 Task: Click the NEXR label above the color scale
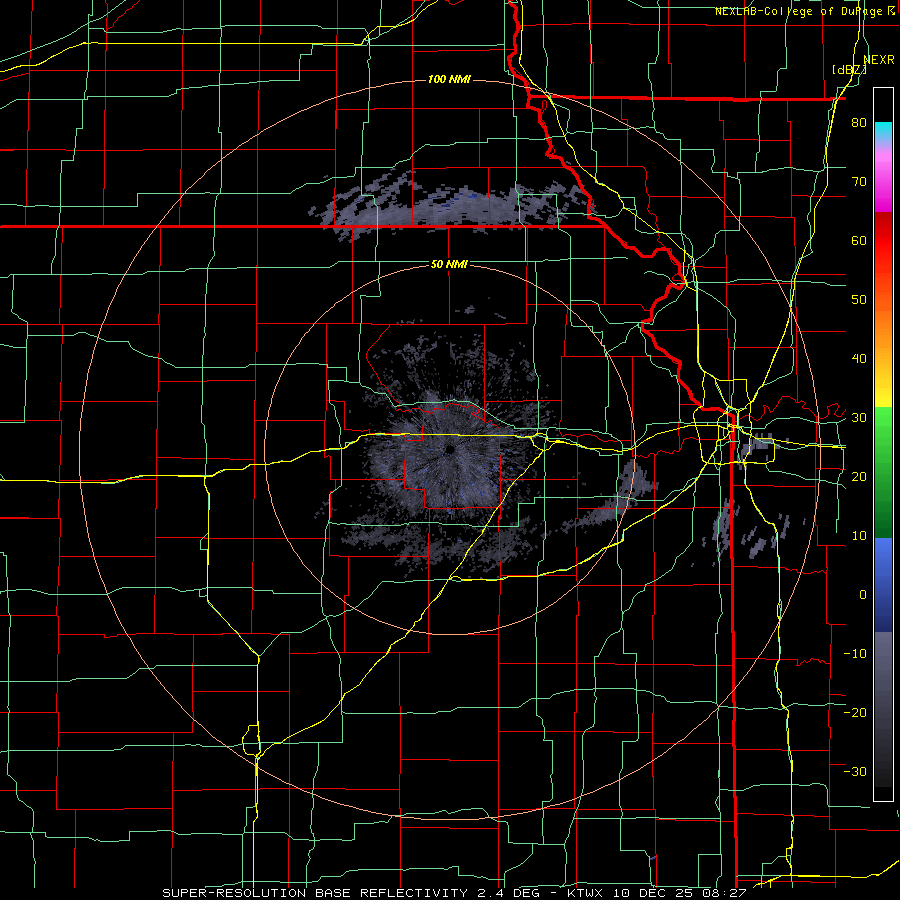tap(879, 60)
